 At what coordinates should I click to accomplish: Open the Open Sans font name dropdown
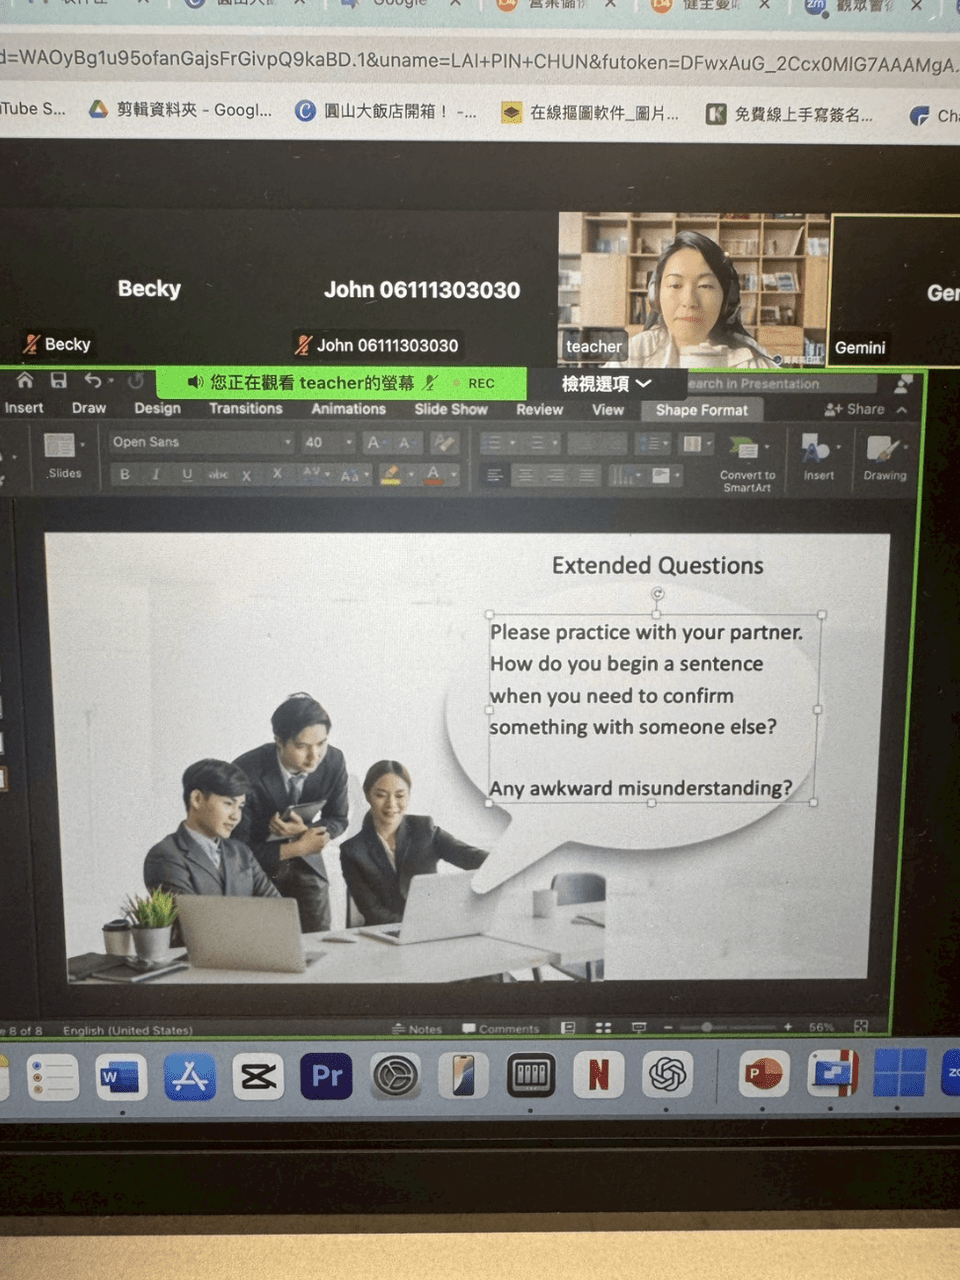tap(201, 442)
